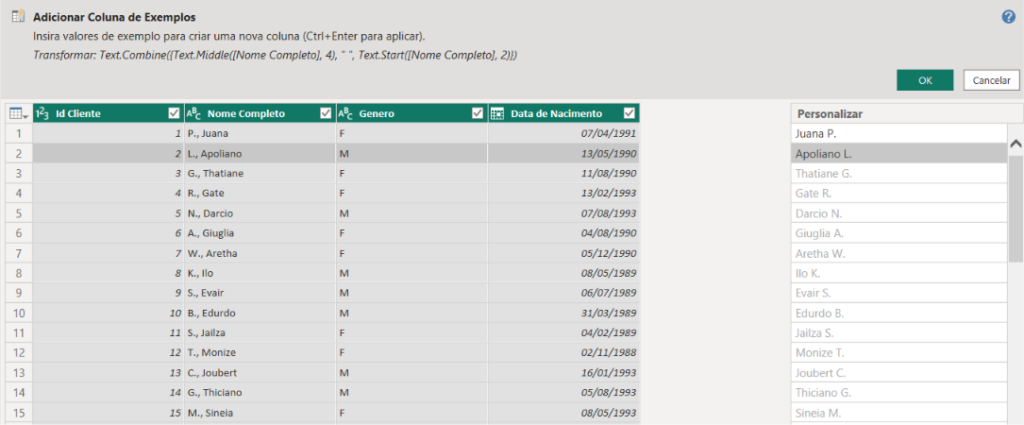1024x425 pixels.
Task: Click the cell 'R., Gate'
Action: pyautogui.click(x=260, y=193)
